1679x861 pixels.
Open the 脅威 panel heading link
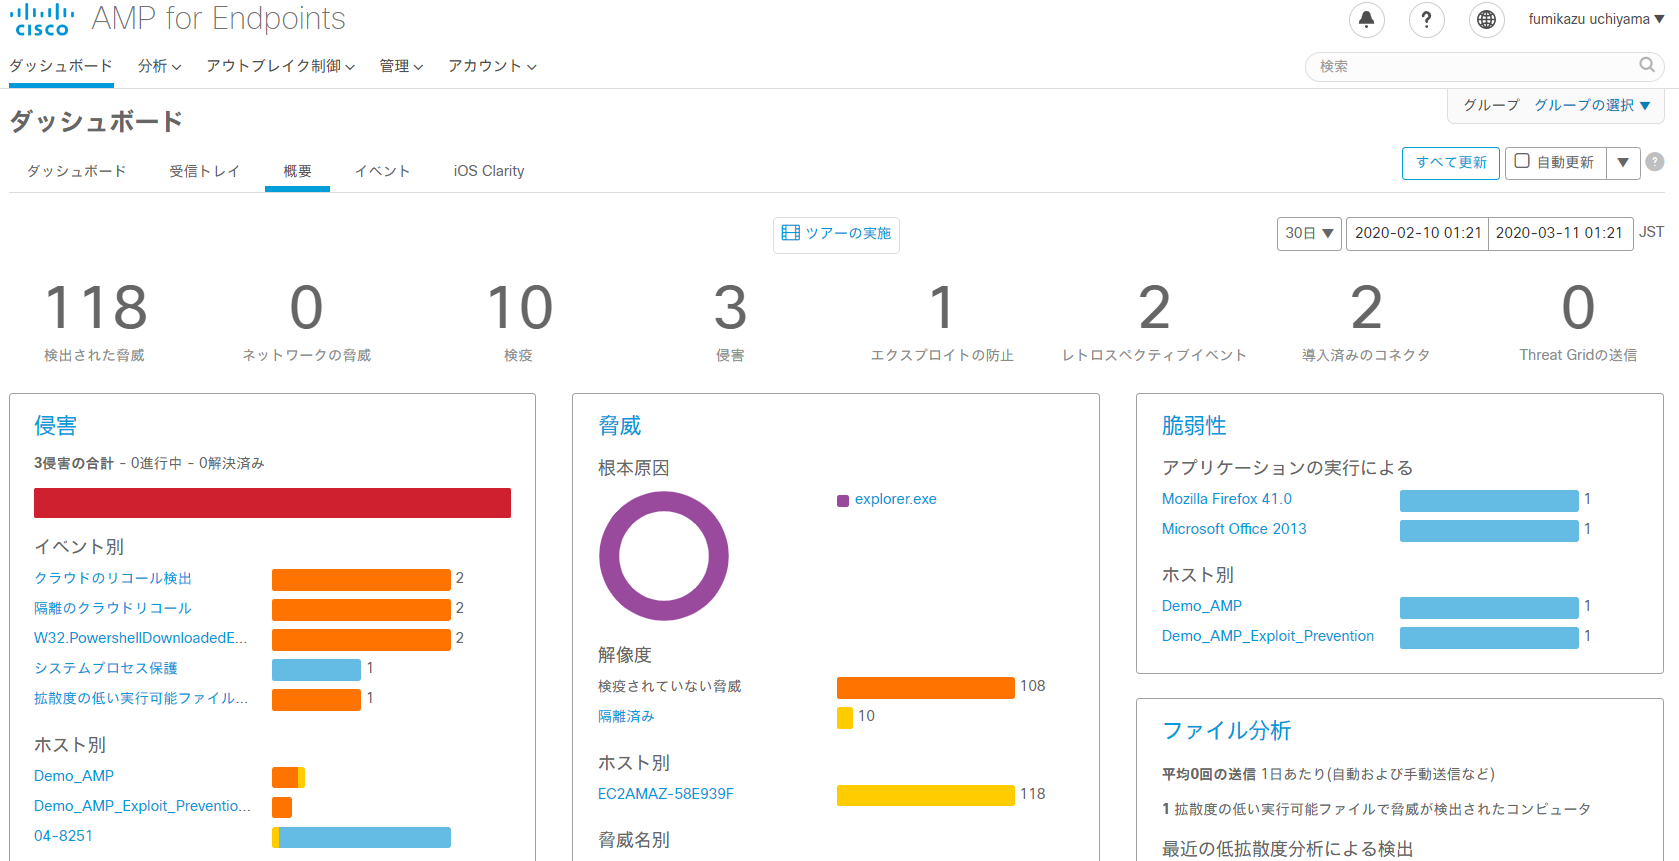(620, 426)
